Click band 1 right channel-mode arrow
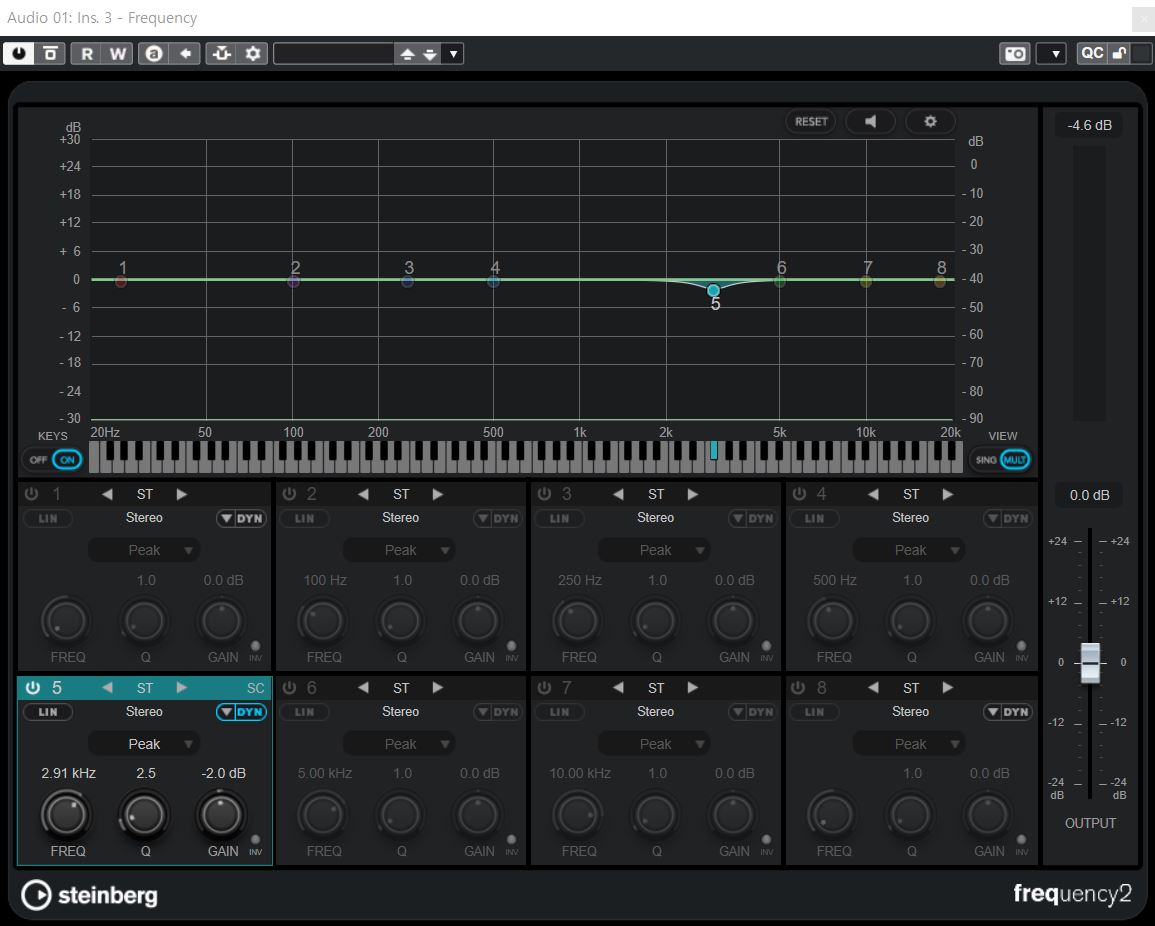 (181, 494)
